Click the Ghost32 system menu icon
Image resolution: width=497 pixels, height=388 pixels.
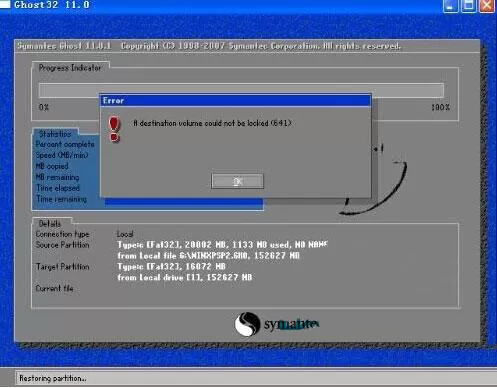tap(5, 4)
